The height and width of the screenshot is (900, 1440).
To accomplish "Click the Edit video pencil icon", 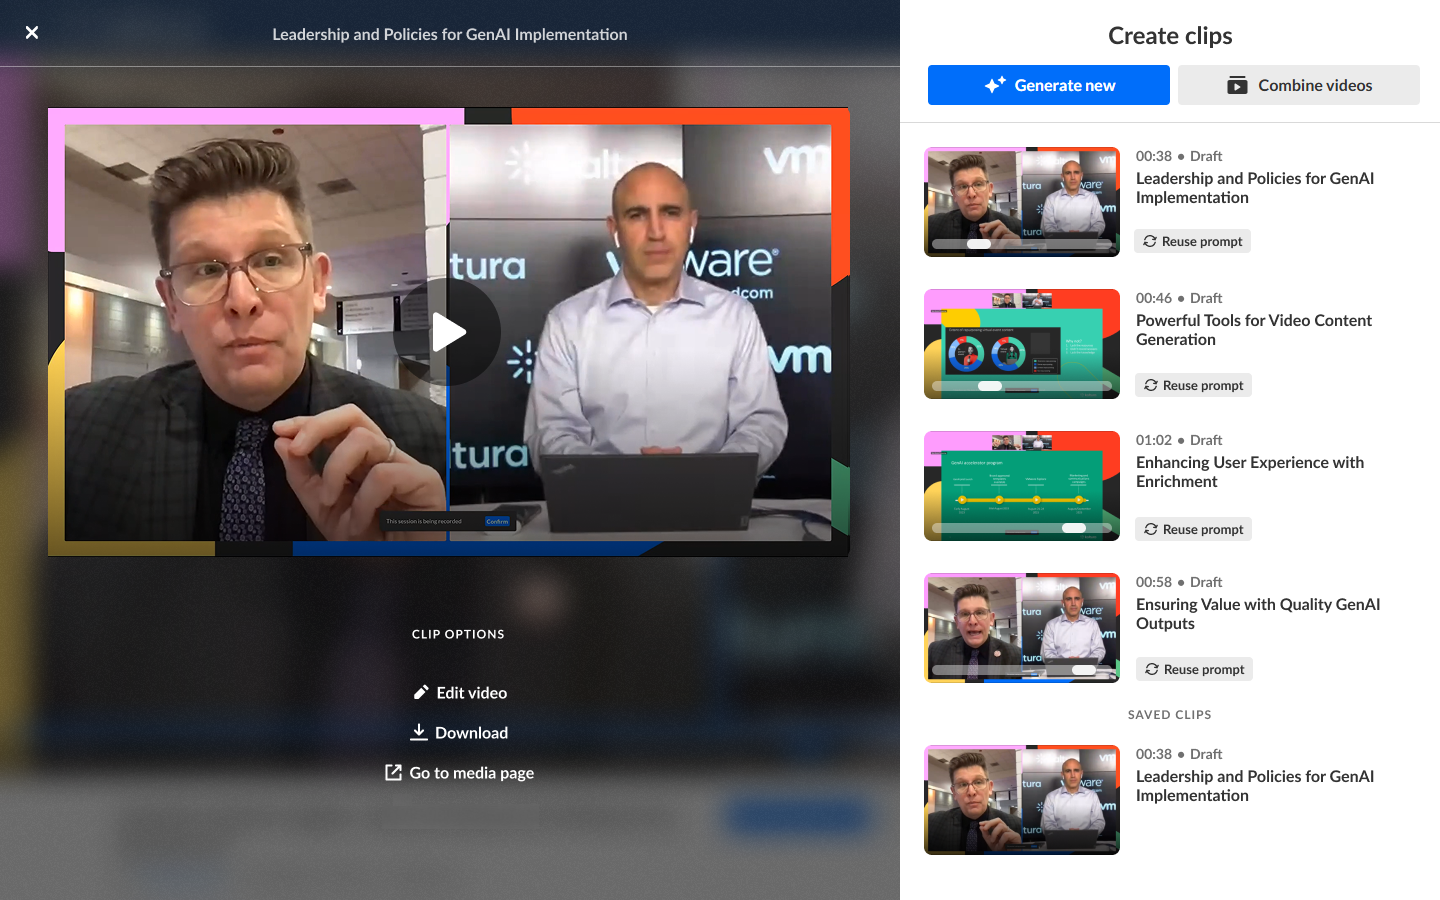I will pos(421,692).
